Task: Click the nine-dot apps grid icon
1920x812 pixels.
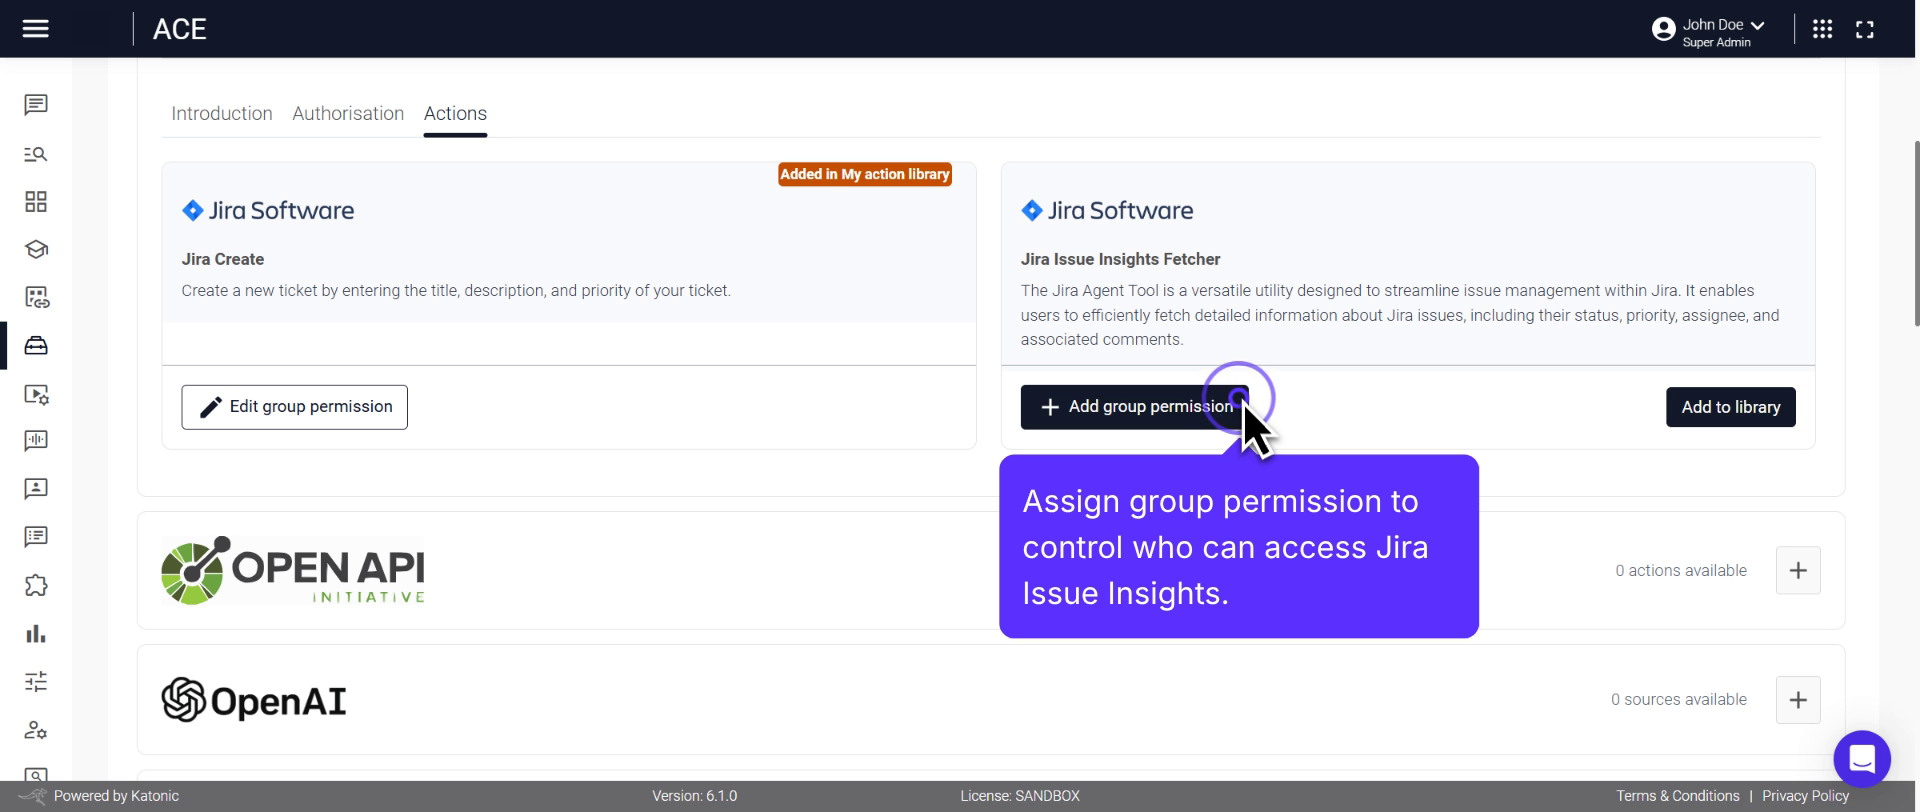Action: click(1822, 29)
